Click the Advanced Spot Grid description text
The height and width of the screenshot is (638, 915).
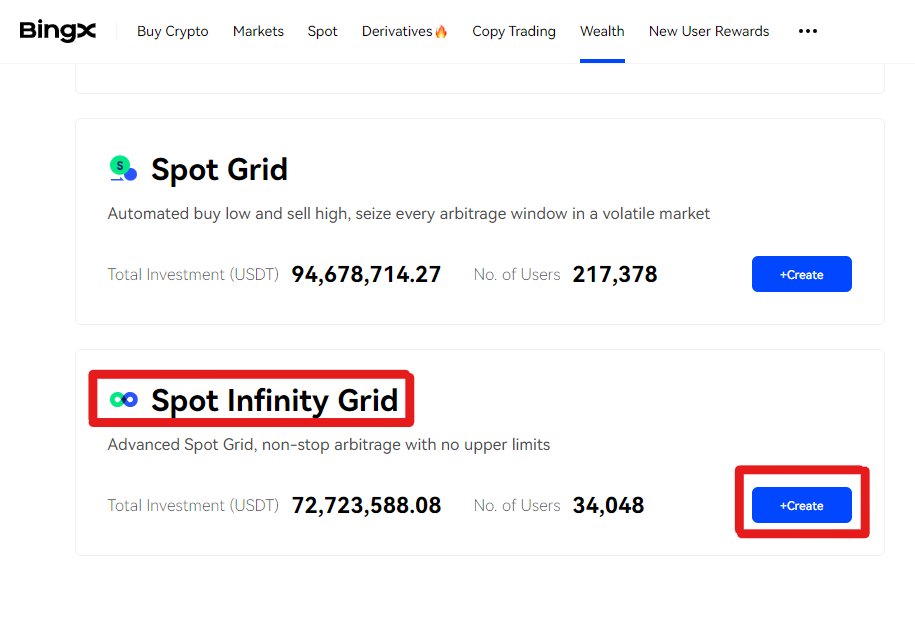click(329, 445)
